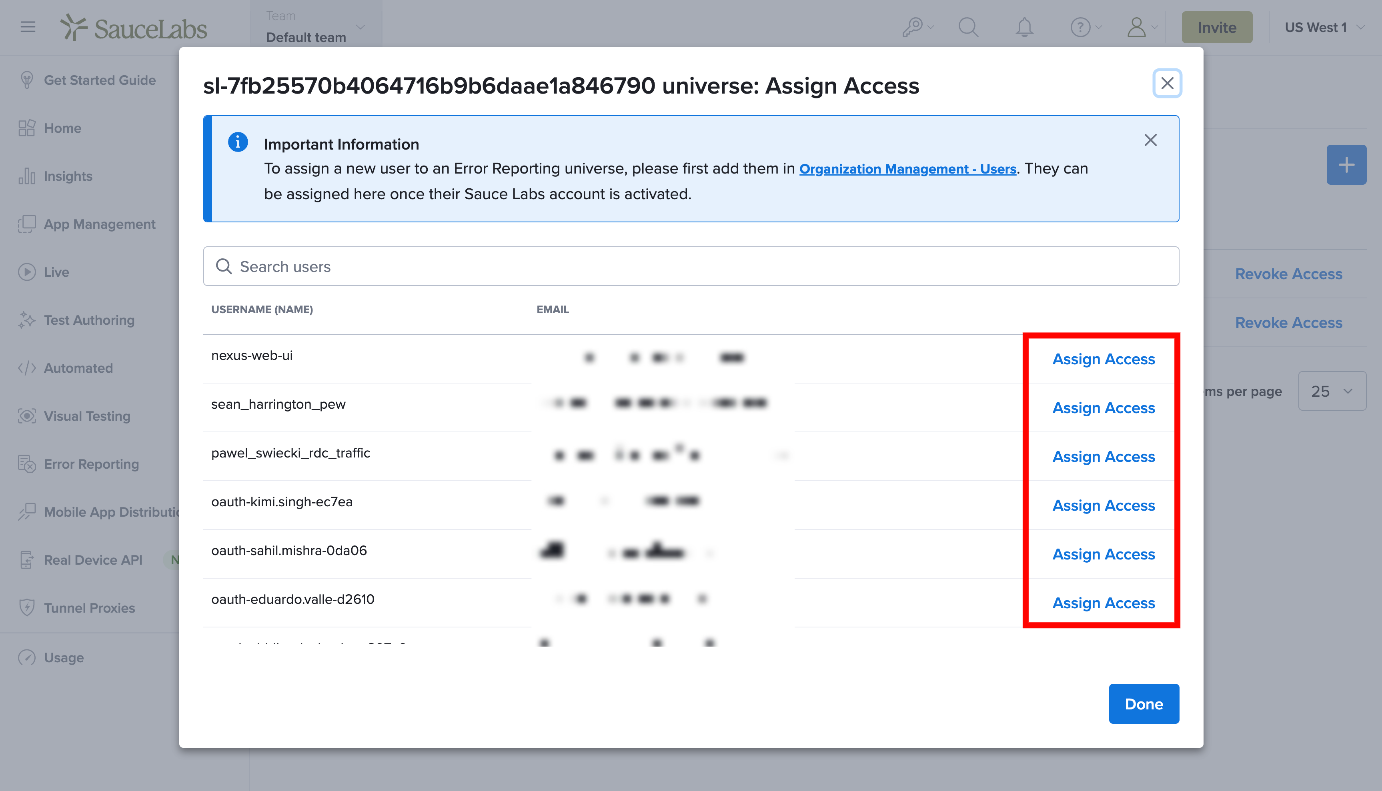Open the help question mark menu
The image size is (1382, 791).
[x=1080, y=28]
